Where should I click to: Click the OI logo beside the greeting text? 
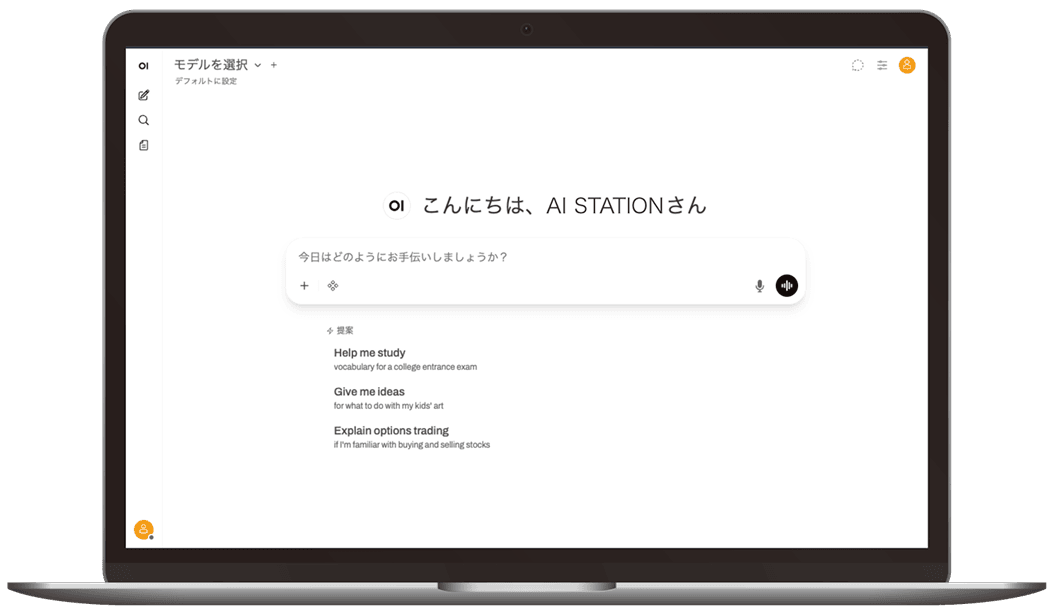397,205
